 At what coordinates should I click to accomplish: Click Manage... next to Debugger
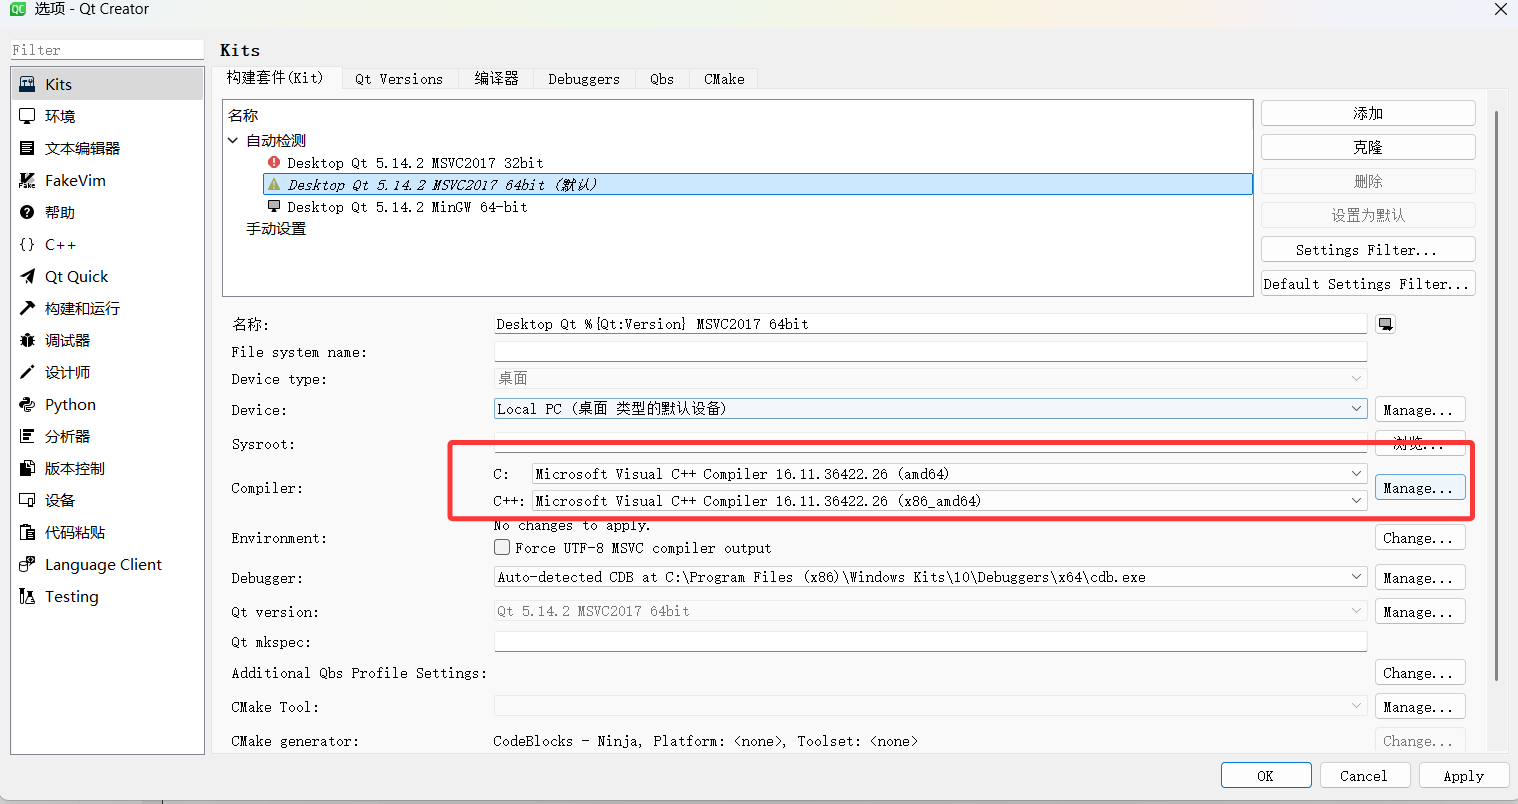pyautogui.click(x=1420, y=578)
